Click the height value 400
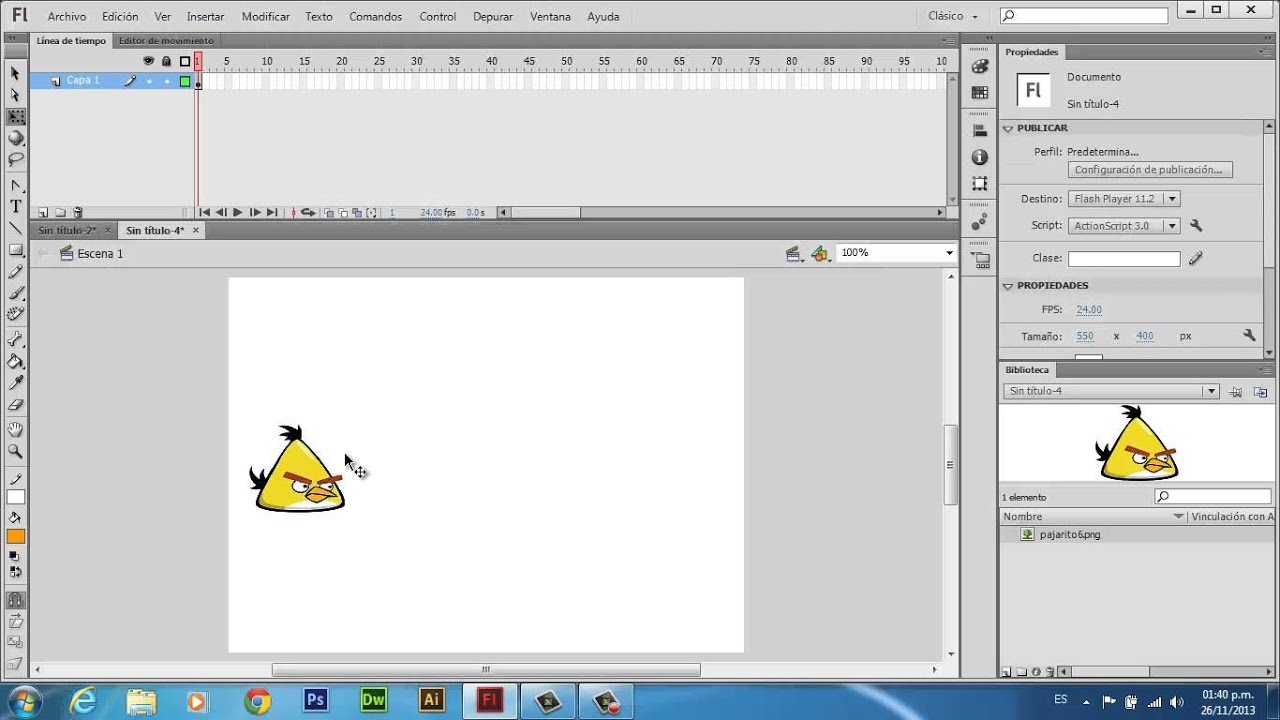This screenshot has height=720, width=1280. (x=1145, y=337)
